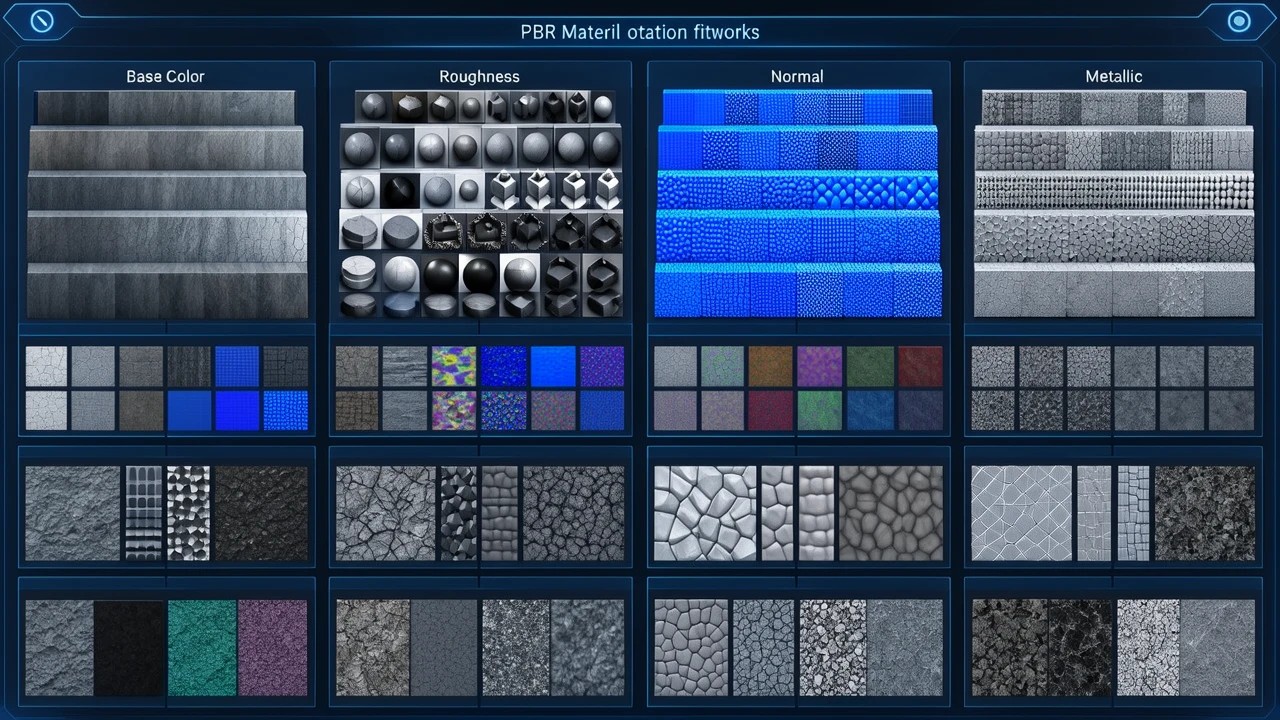Select the brownish-grey cobblestone tile in Normal third row

coord(890,513)
